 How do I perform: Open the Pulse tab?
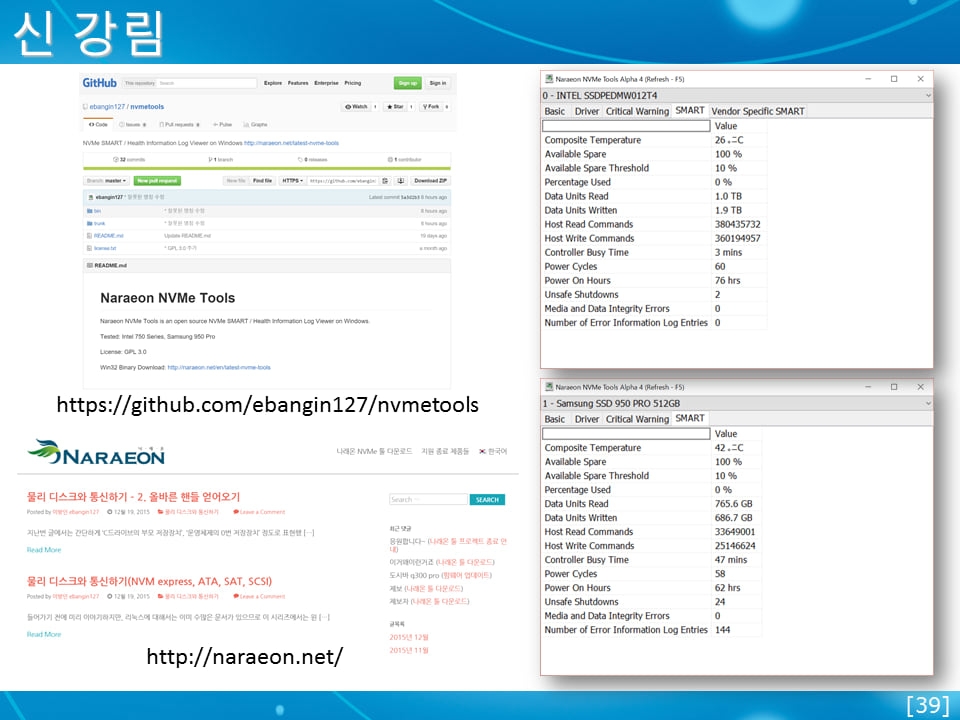pyautogui.click(x=223, y=124)
